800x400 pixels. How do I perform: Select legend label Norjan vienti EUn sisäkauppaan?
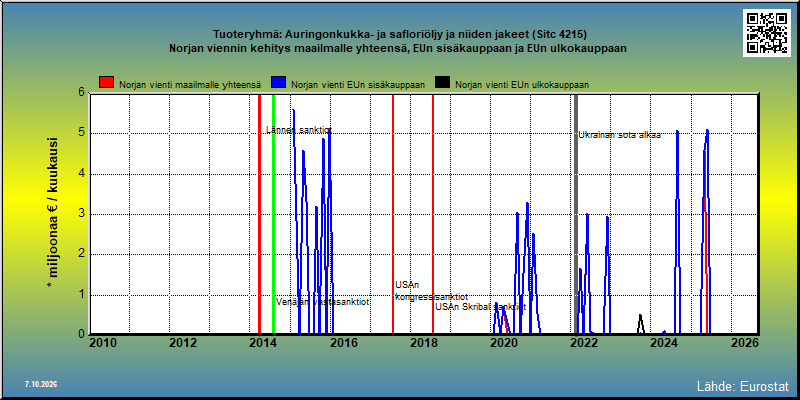pyautogui.click(x=358, y=85)
